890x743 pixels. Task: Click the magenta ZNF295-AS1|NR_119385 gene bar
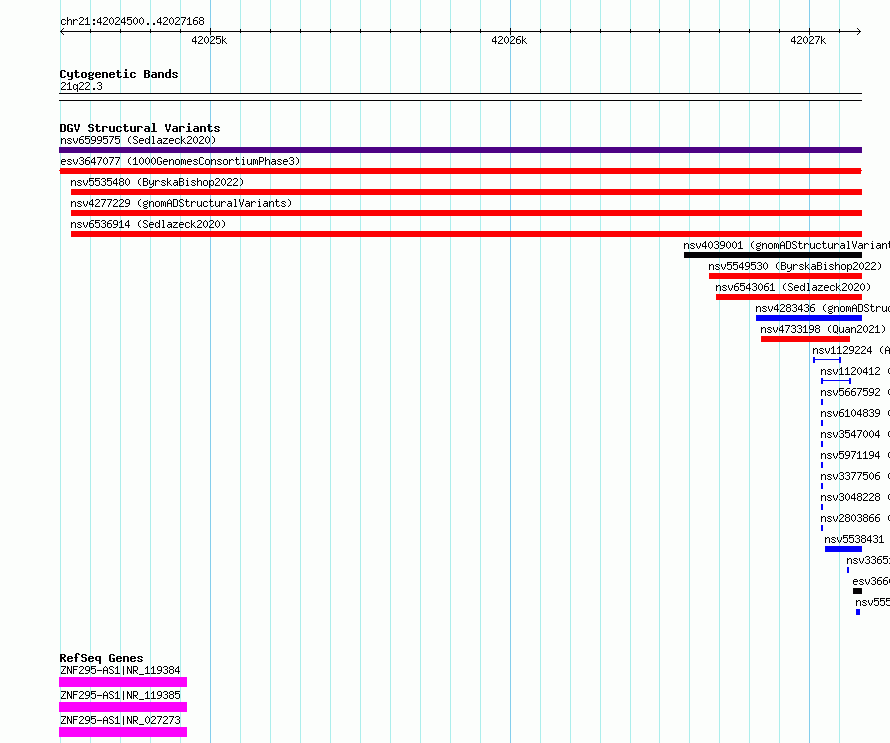pyautogui.click(x=123, y=707)
